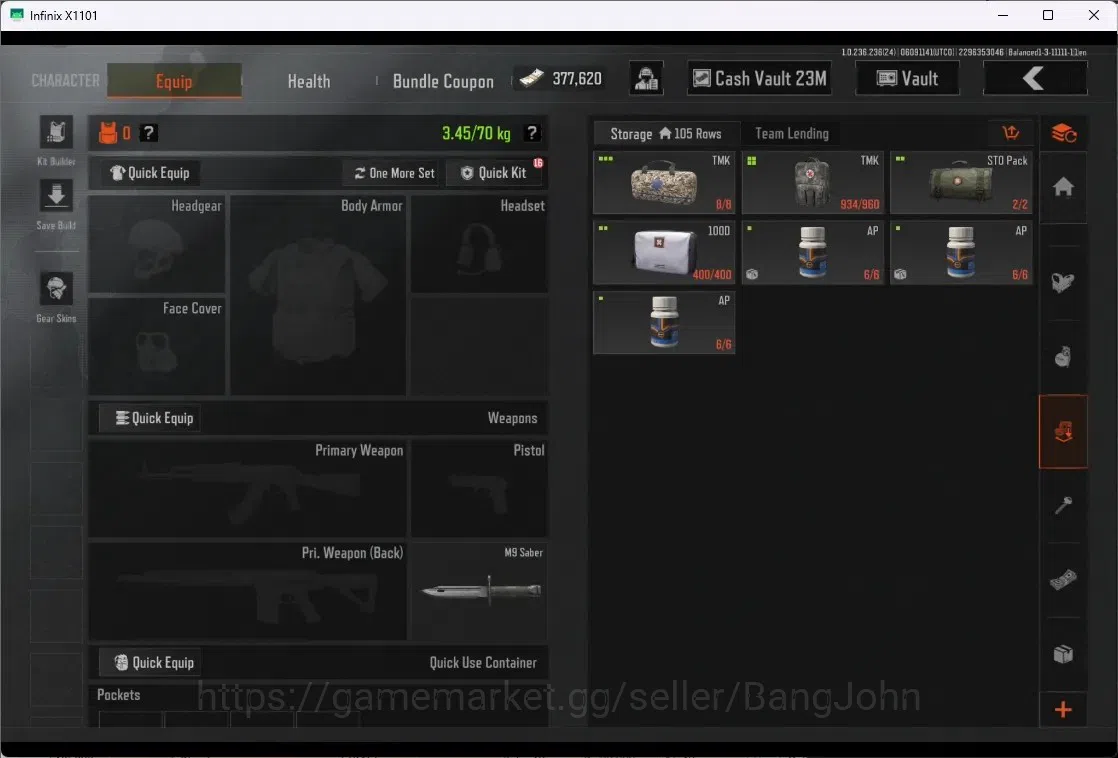
Task: Select the grenade category icon
Action: tap(1063, 357)
